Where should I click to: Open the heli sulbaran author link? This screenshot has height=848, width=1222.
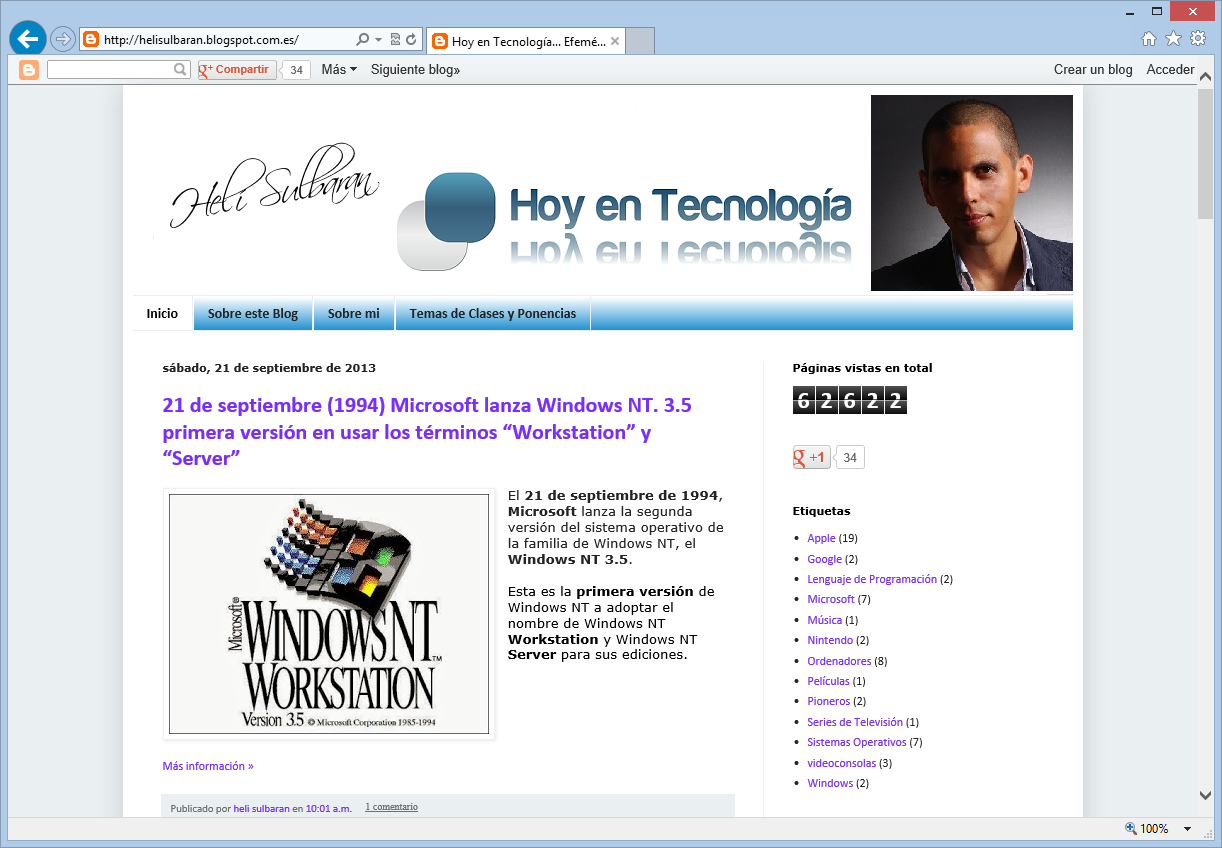click(261, 808)
